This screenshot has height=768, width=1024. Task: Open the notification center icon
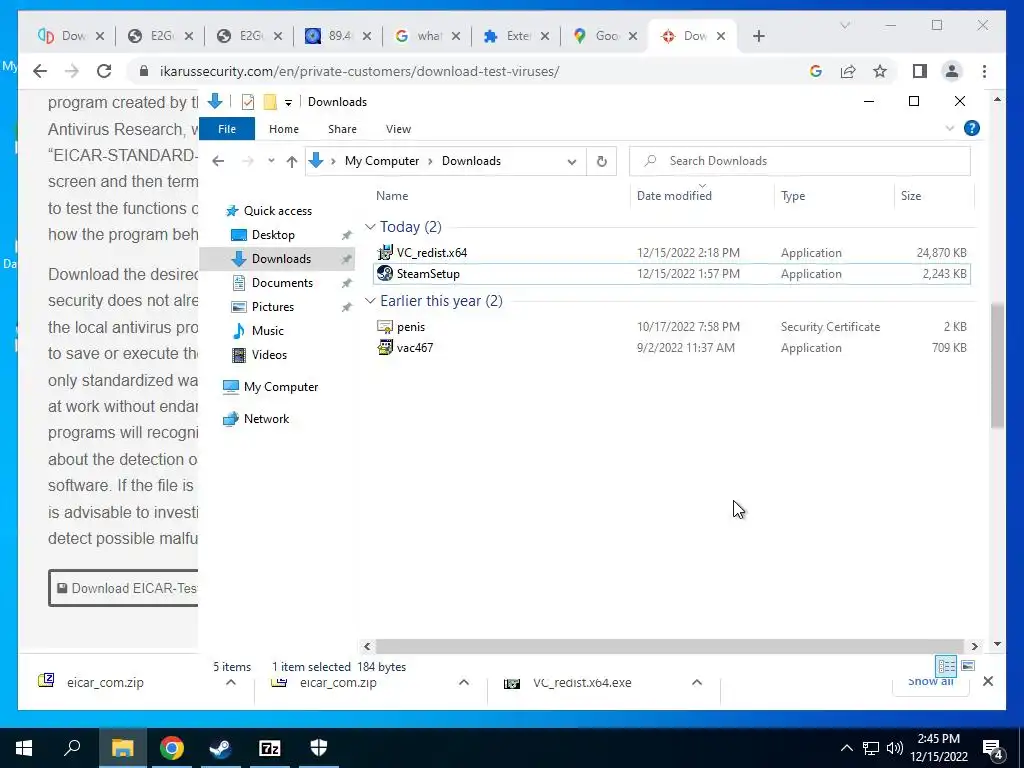coord(993,749)
